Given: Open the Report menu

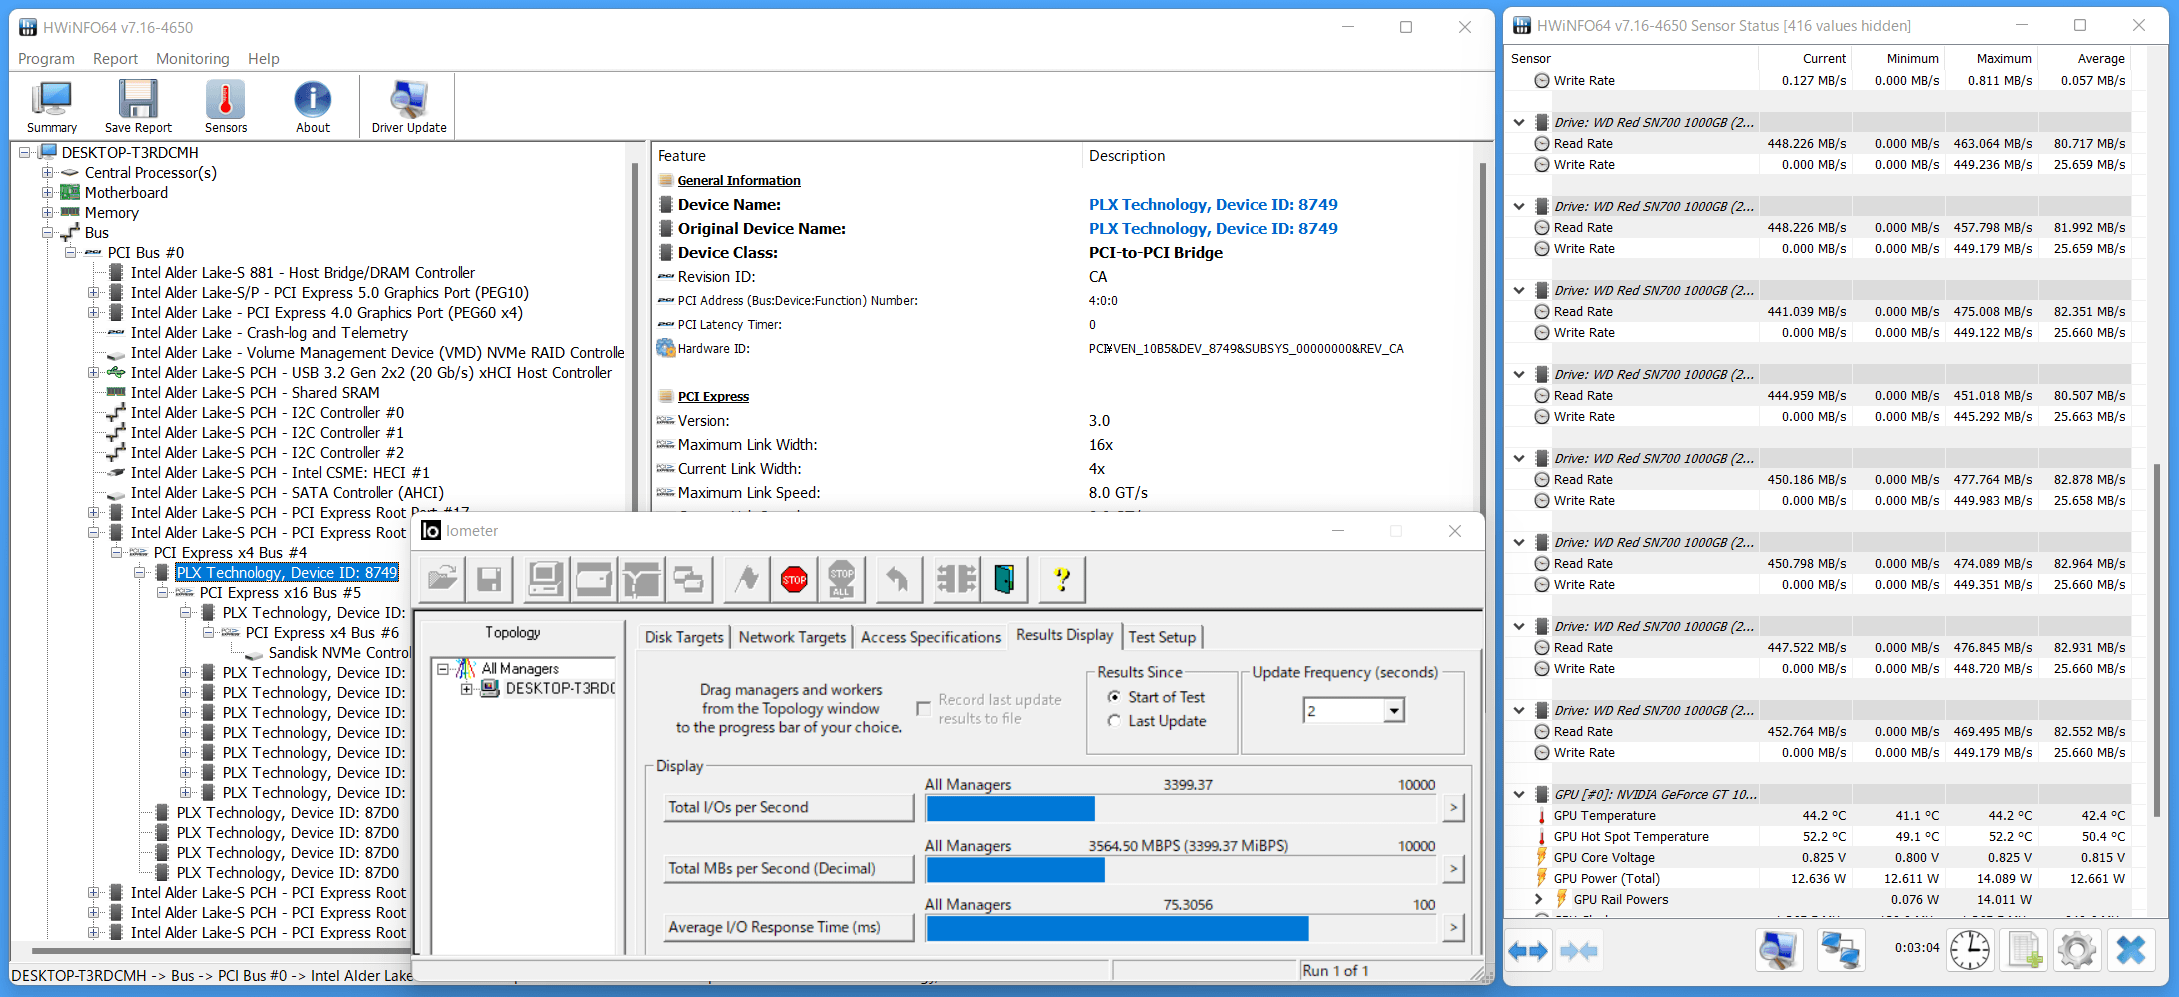Looking at the screenshot, I should pyautogui.click(x=115, y=59).
